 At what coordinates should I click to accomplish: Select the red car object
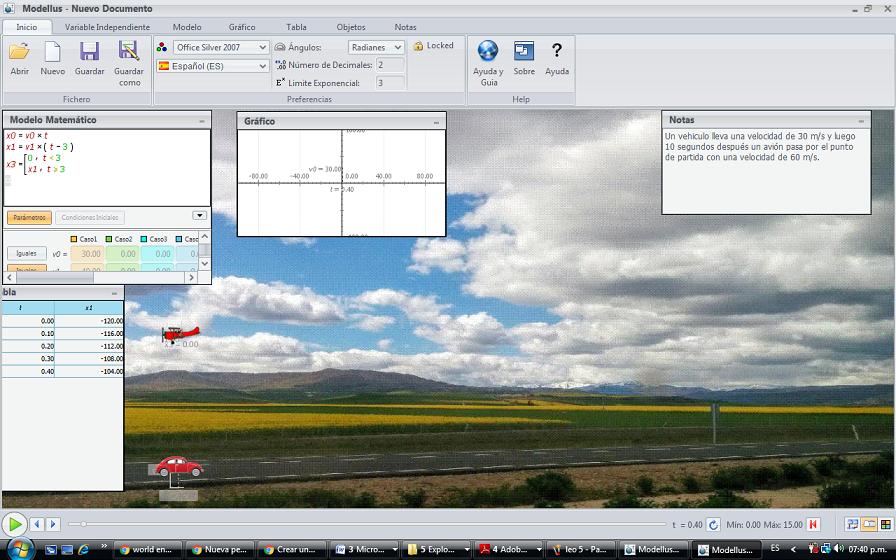pyautogui.click(x=179, y=466)
